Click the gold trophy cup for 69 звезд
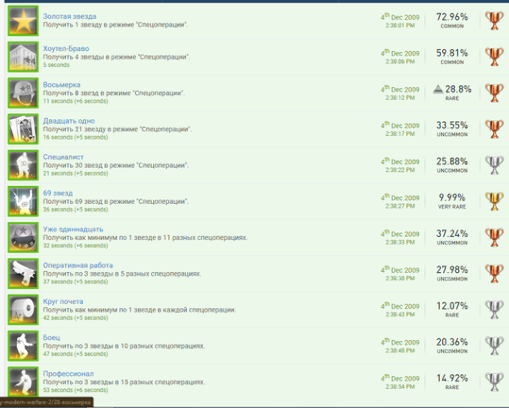Screen dimensions: 509x408 coord(494,201)
